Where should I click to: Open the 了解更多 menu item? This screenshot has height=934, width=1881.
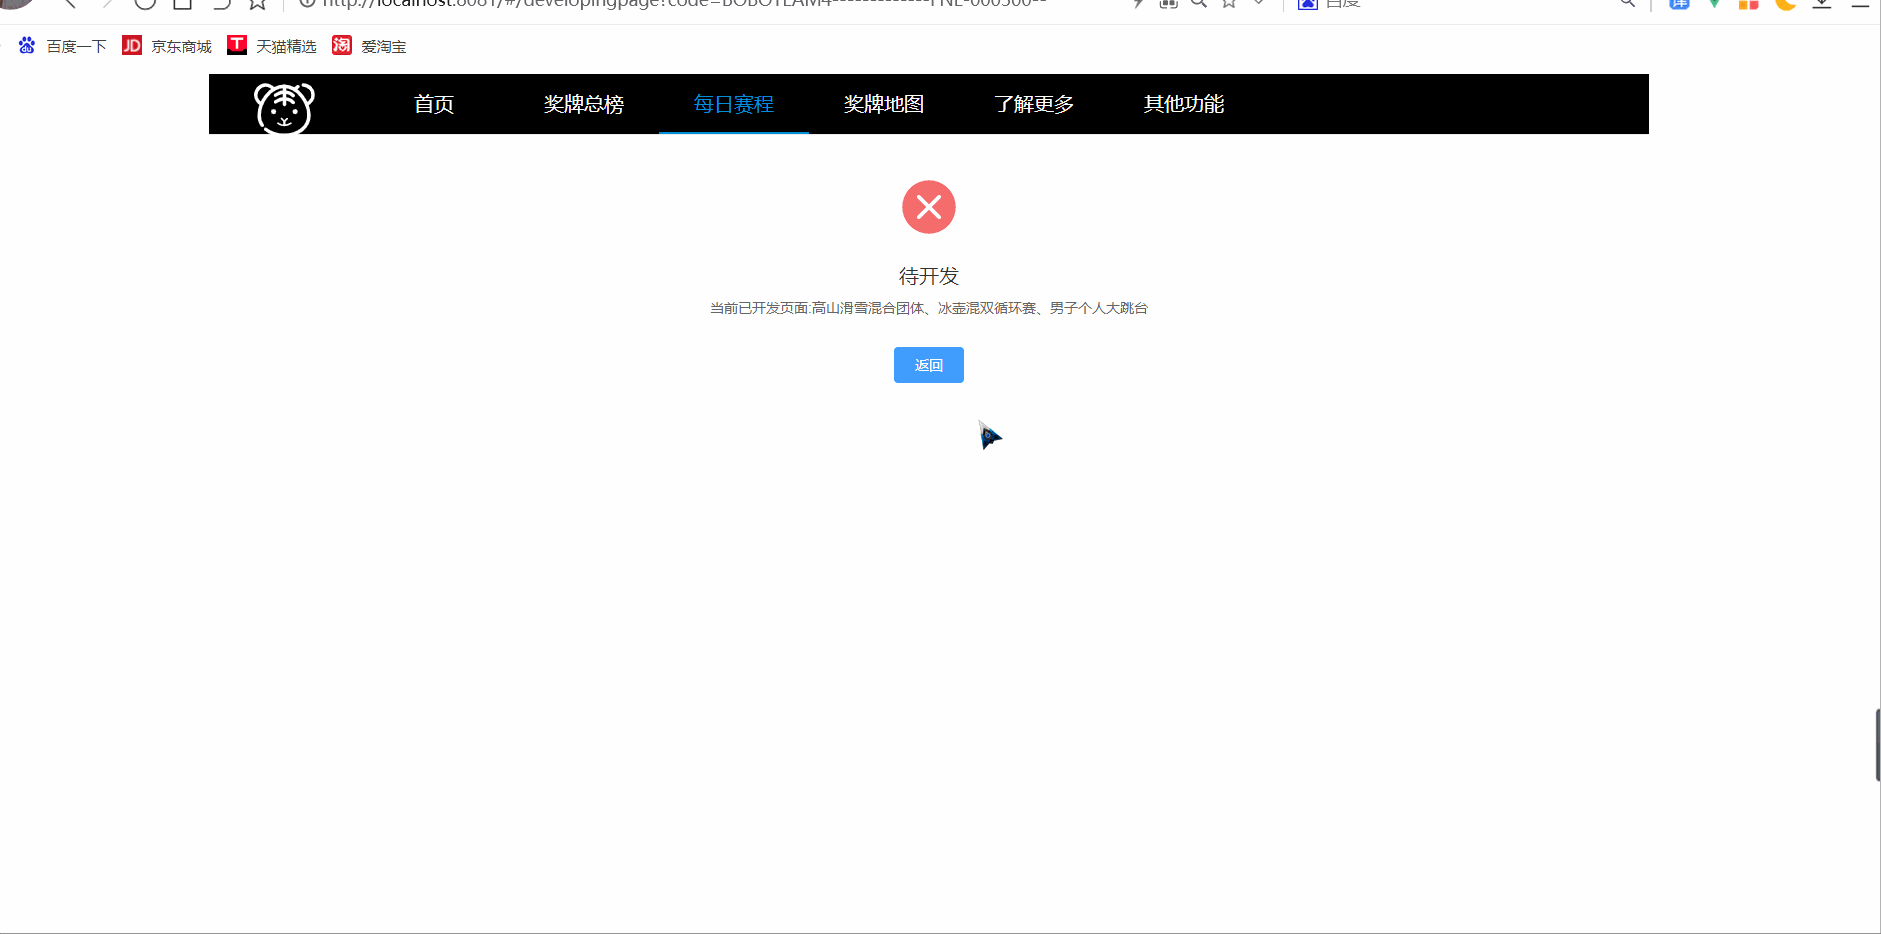1033,104
